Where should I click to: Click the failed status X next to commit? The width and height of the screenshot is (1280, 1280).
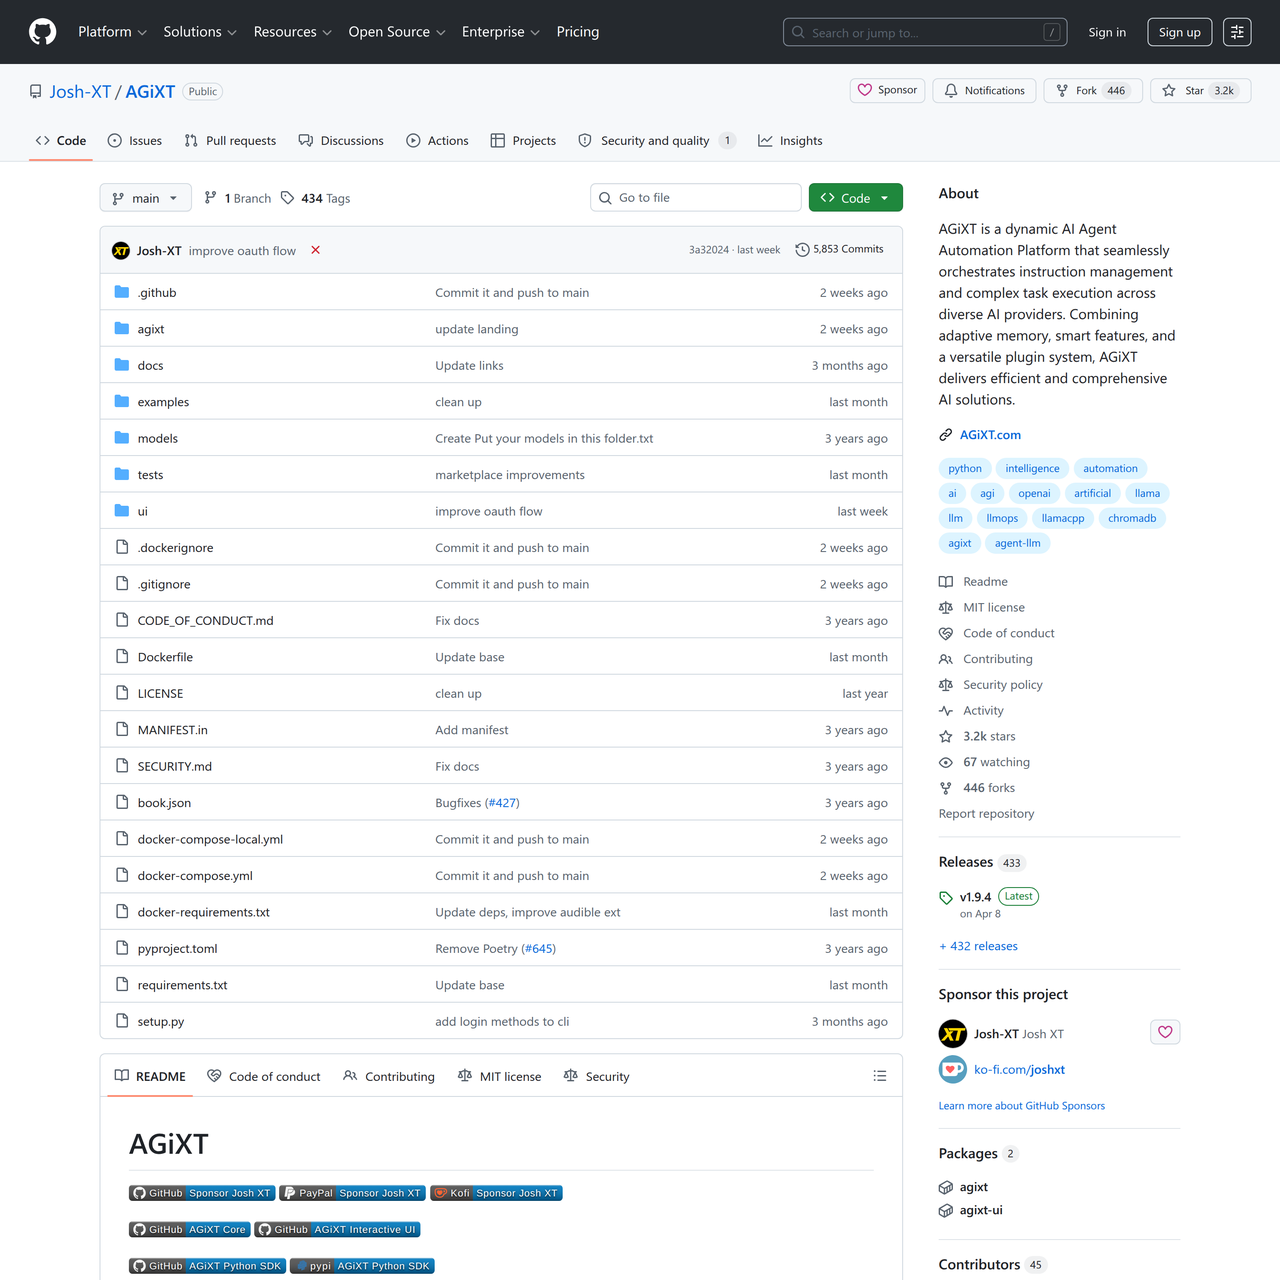[x=315, y=250]
